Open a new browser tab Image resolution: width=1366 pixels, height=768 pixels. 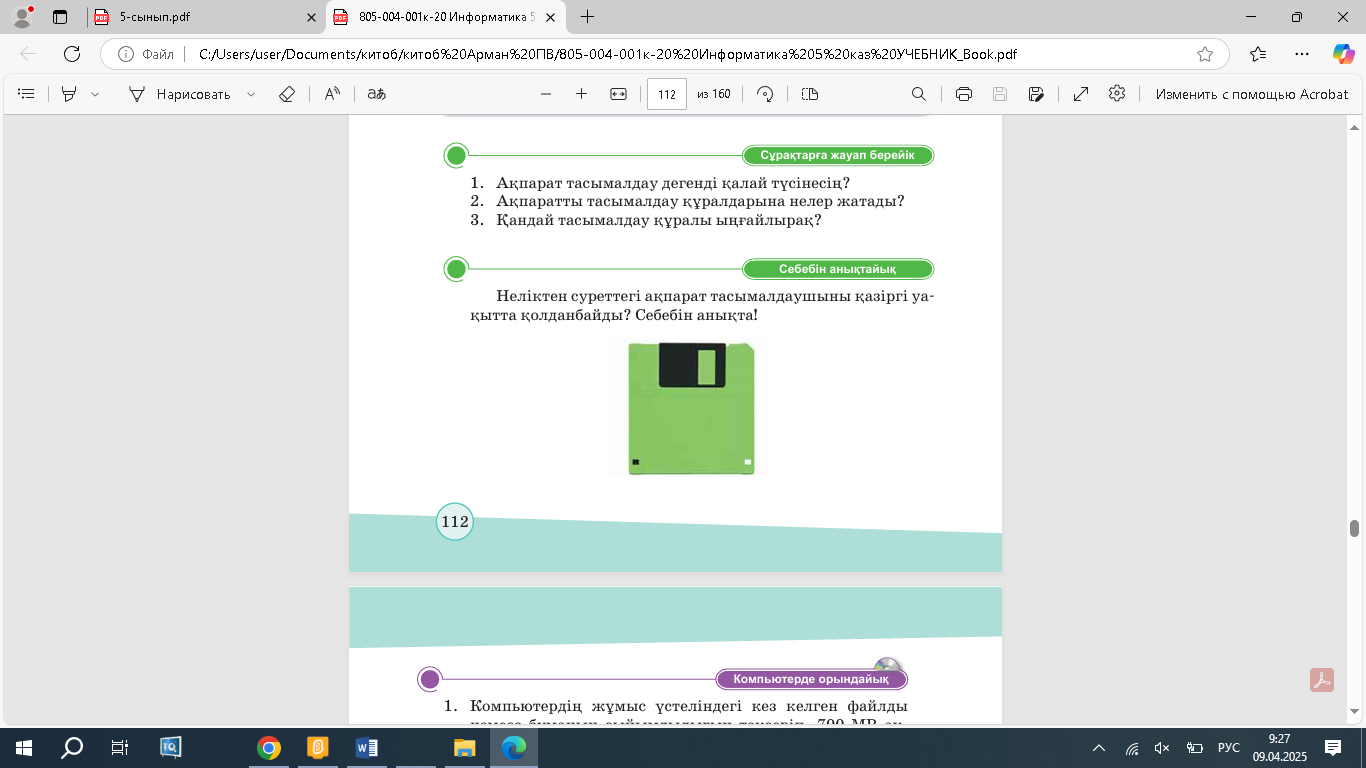587,17
